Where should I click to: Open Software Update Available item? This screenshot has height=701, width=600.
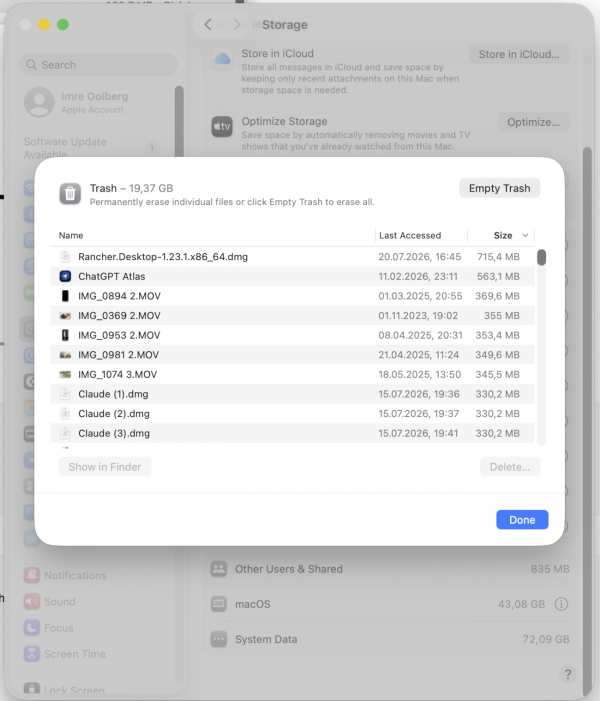(91, 148)
